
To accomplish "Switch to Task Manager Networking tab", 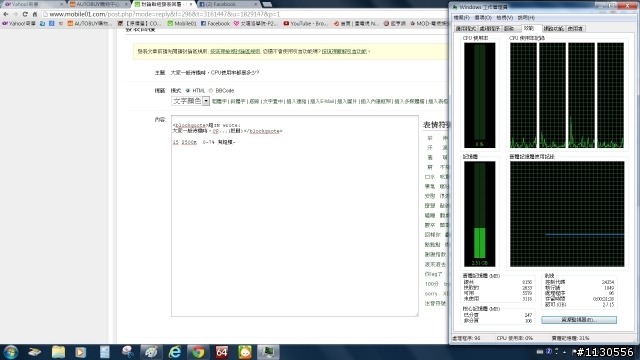I will click(x=553, y=29).
